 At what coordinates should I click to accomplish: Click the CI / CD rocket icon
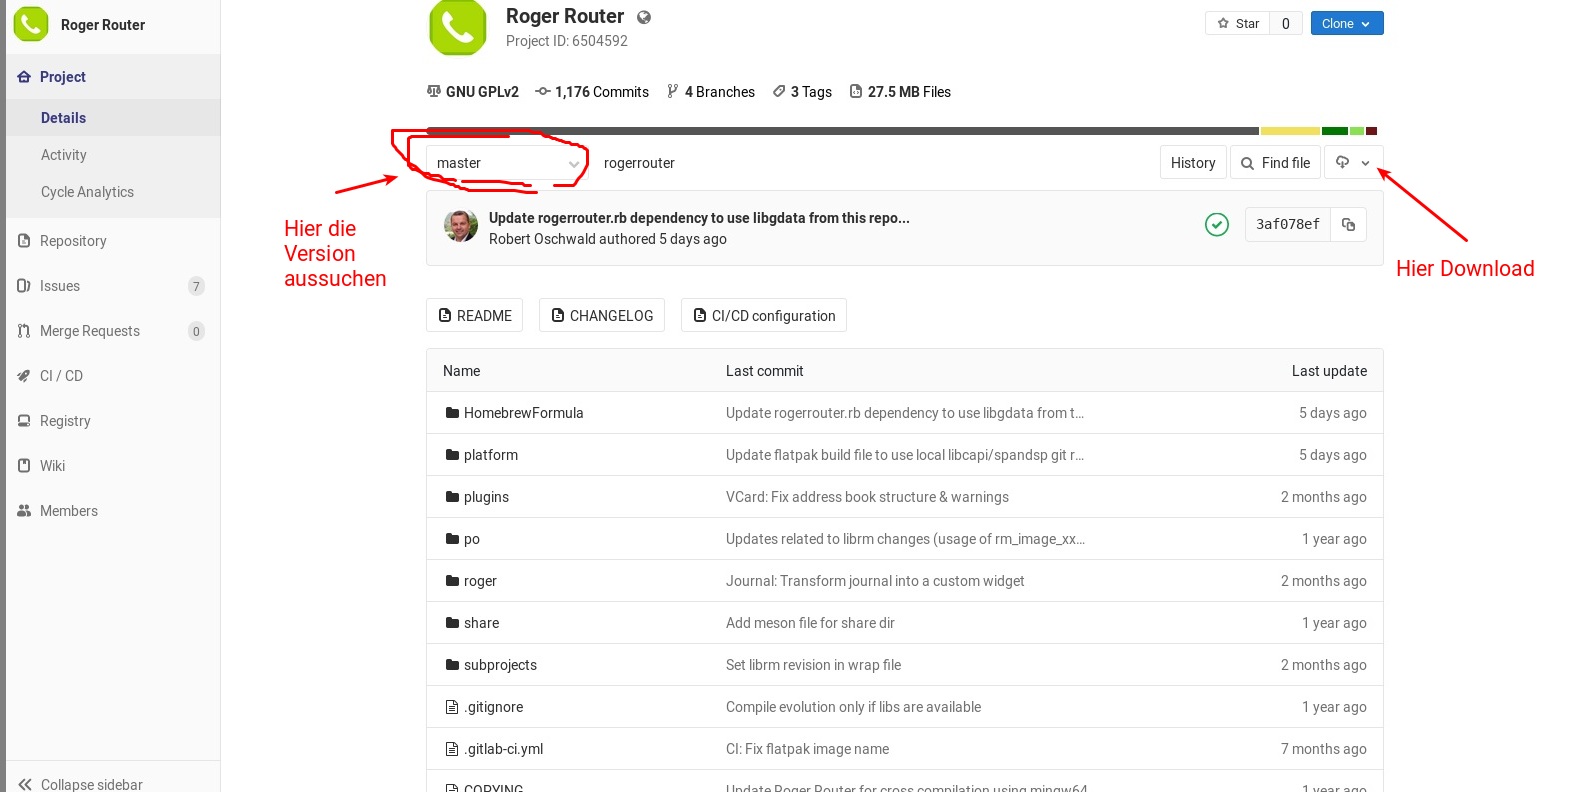tap(24, 376)
